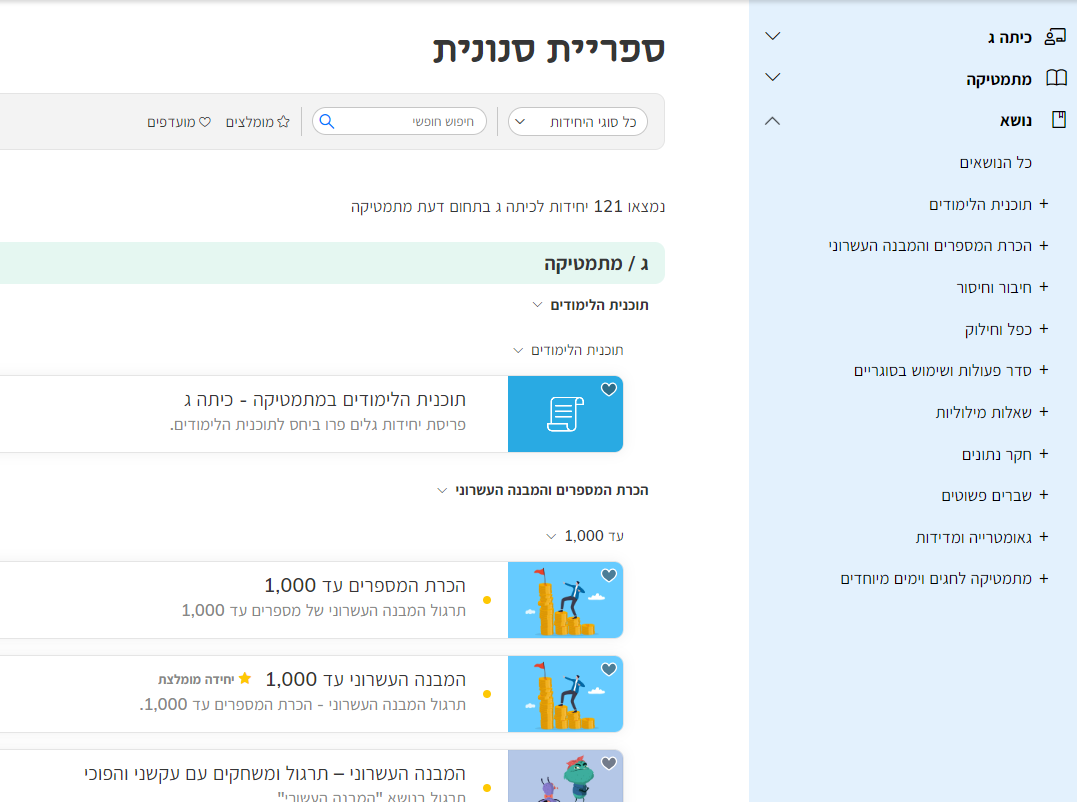The width and height of the screenshot is (1077, 802).
Task: Favorite the המבנה העשרוני עד 1,000 heart
Action: coord(609,669)
